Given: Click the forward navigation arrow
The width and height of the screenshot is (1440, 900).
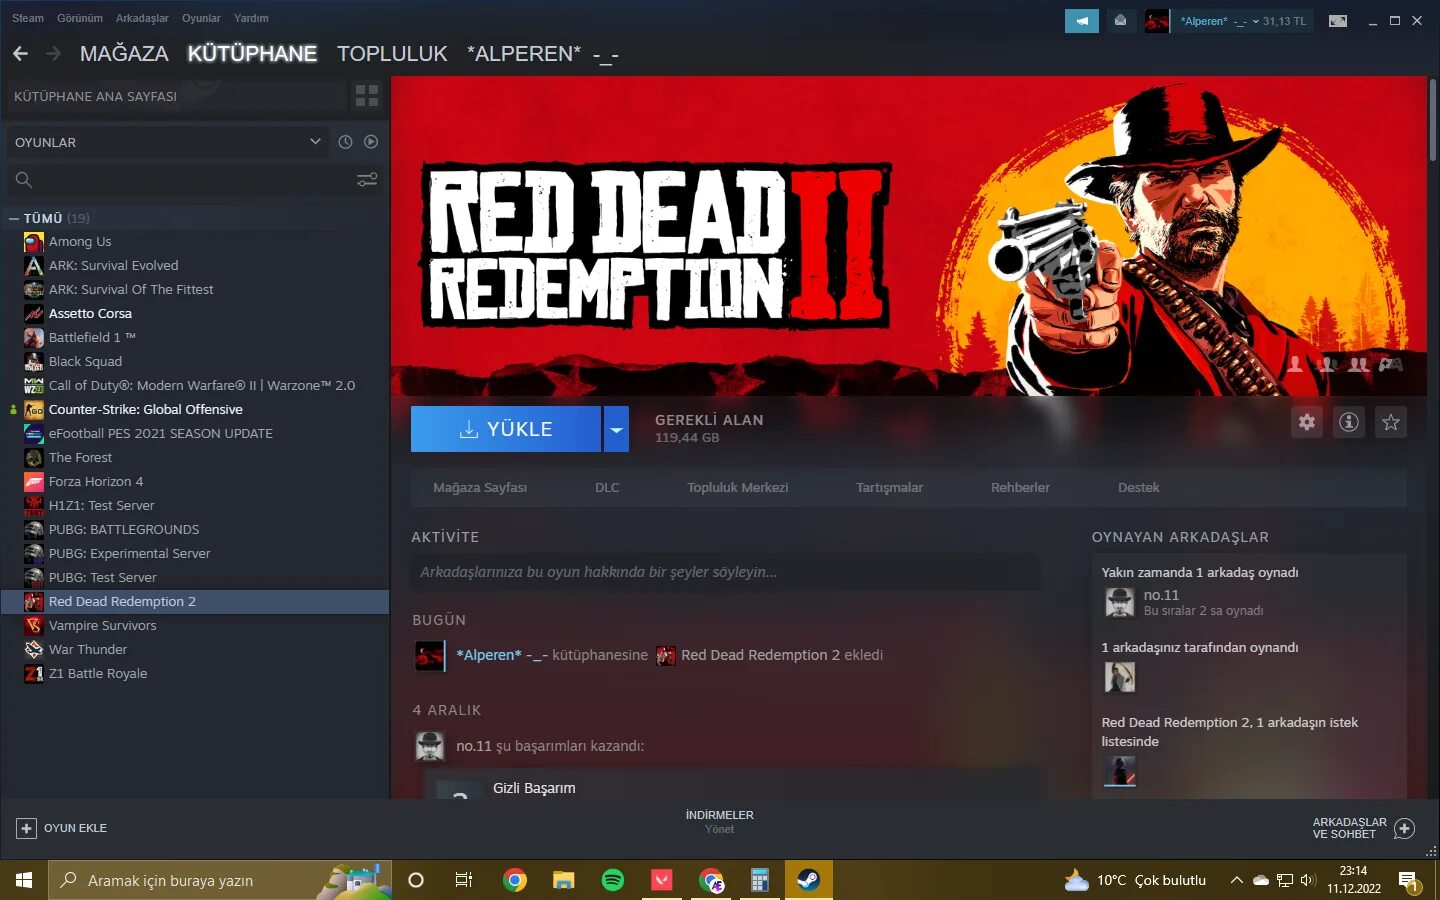Looking at the screenshot, I should click(54, 53).
